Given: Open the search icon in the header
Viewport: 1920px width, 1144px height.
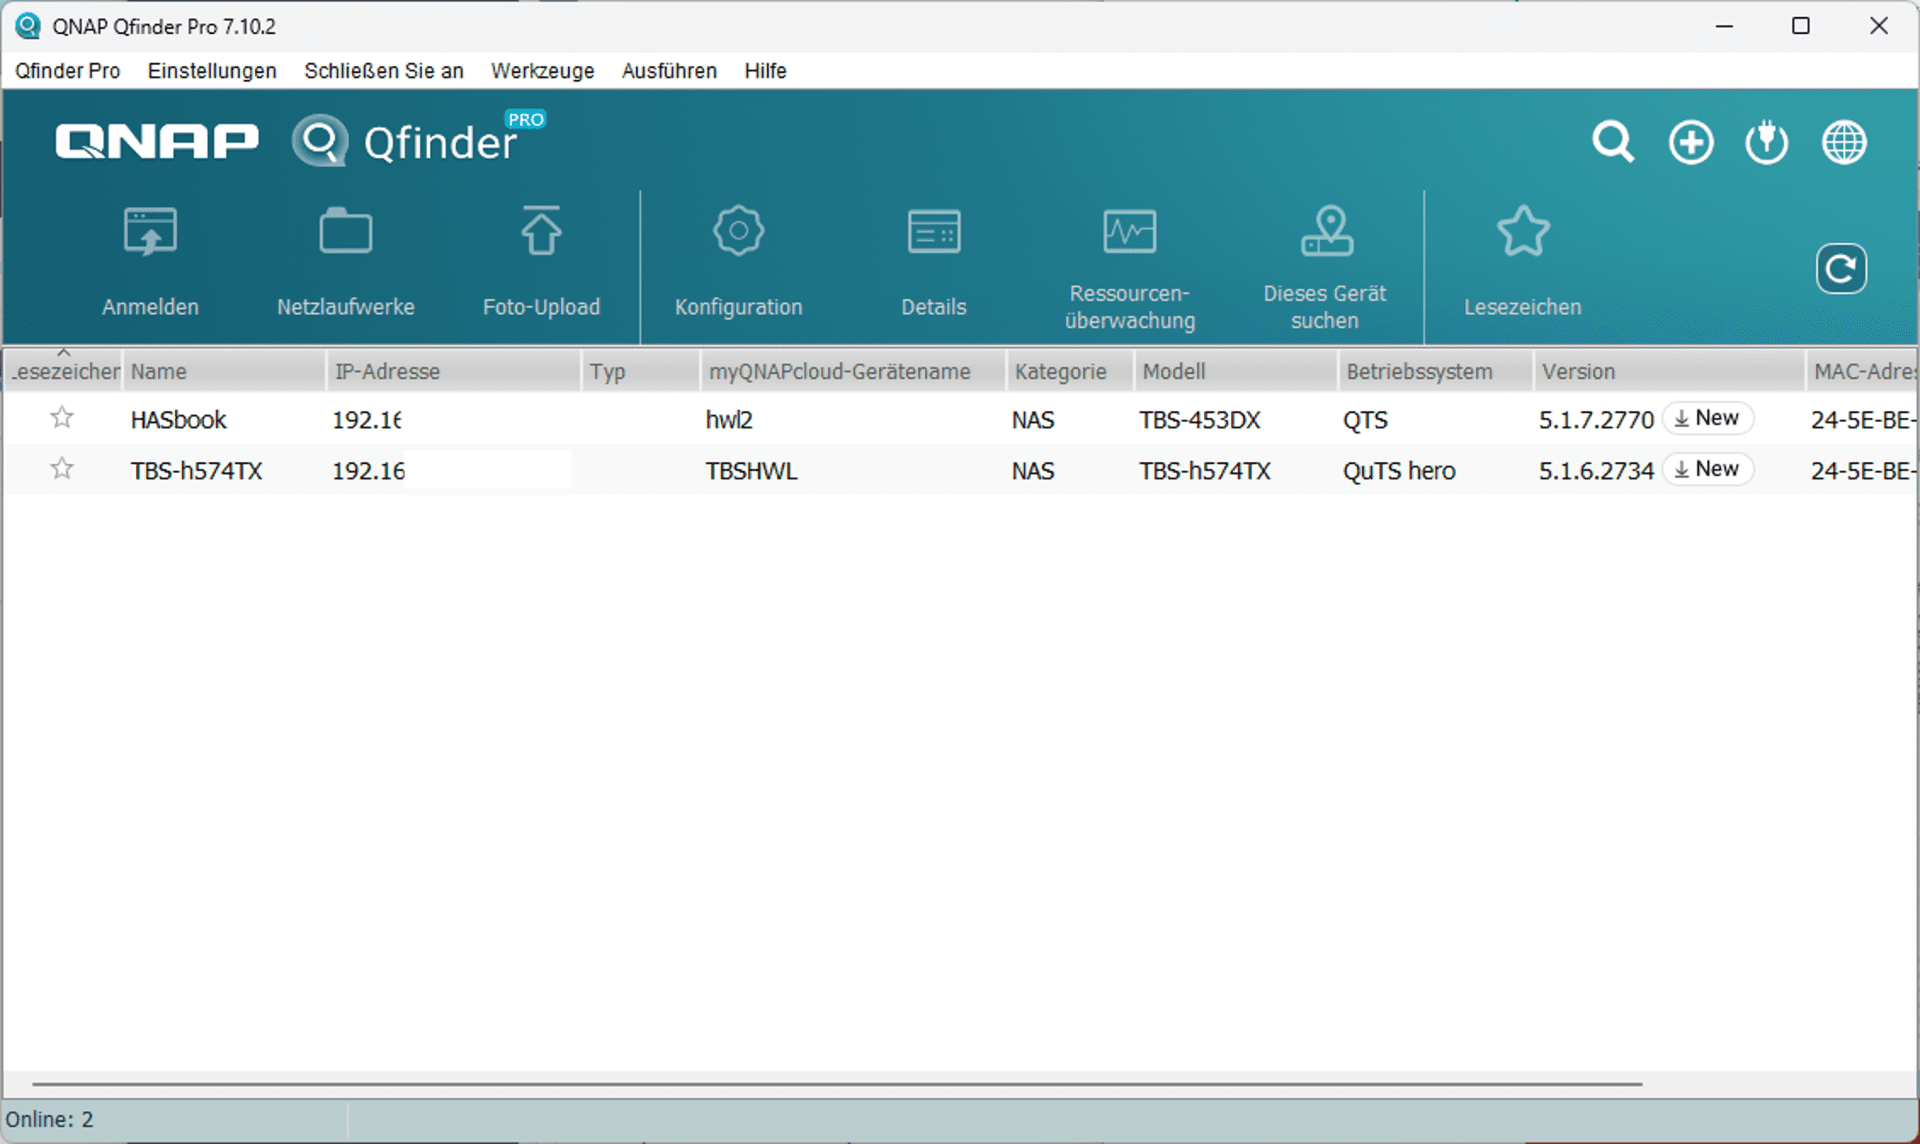Looking at the screenshot, I should 1613,142.
